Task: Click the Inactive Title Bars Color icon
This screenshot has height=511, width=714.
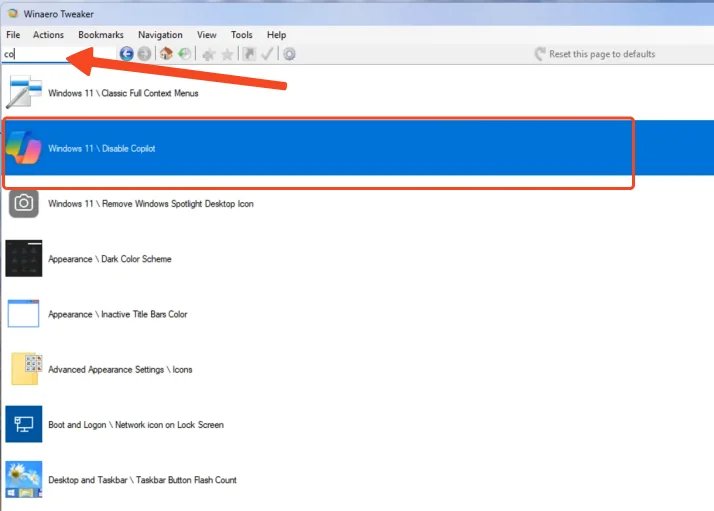Action: coord(24,314)
